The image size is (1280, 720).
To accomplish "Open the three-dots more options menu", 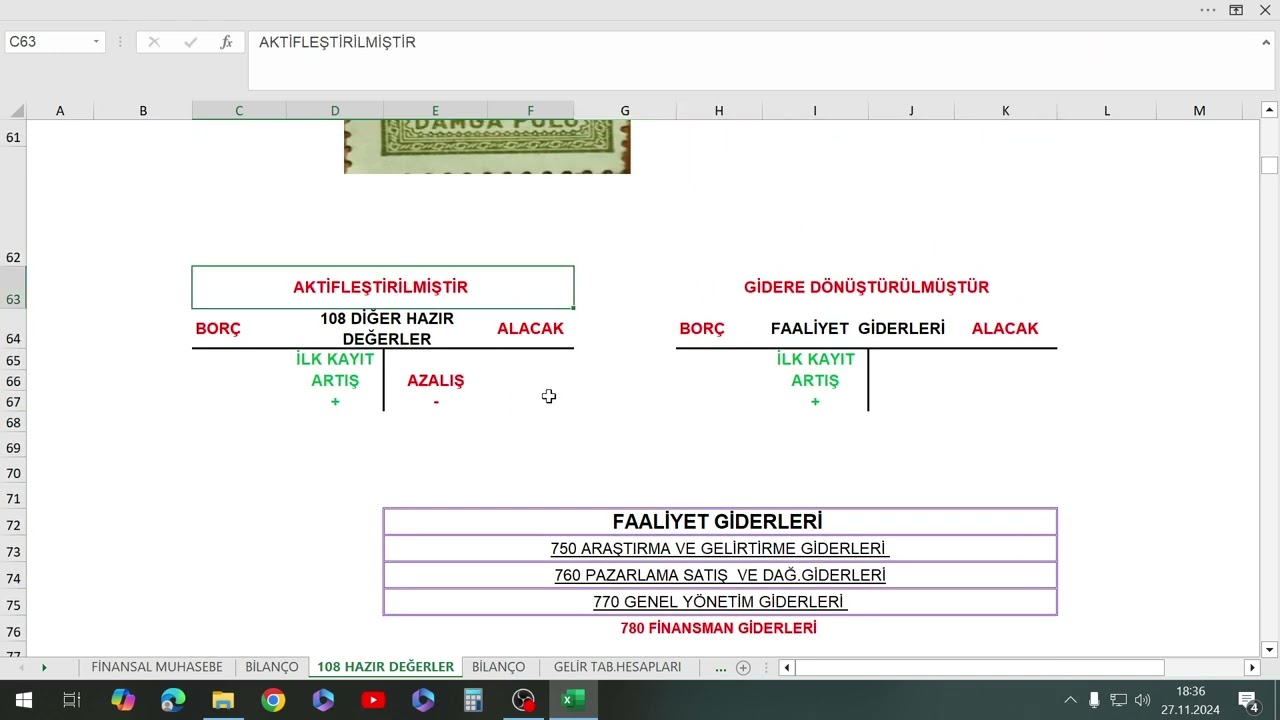I will (x=1208, y=10).
